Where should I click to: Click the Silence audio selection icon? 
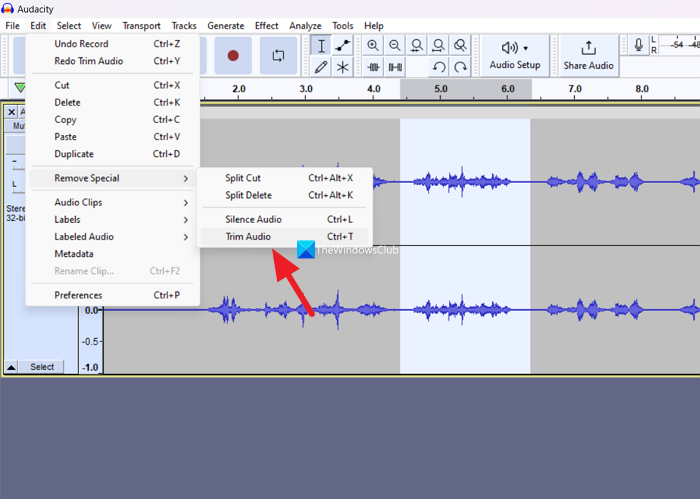[x=395, y=67]
